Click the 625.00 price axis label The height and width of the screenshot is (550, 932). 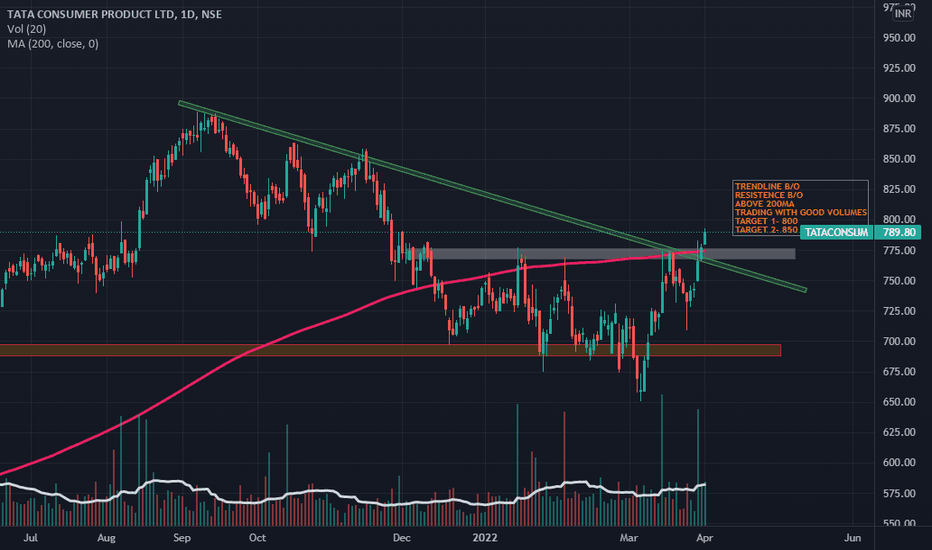899,432
